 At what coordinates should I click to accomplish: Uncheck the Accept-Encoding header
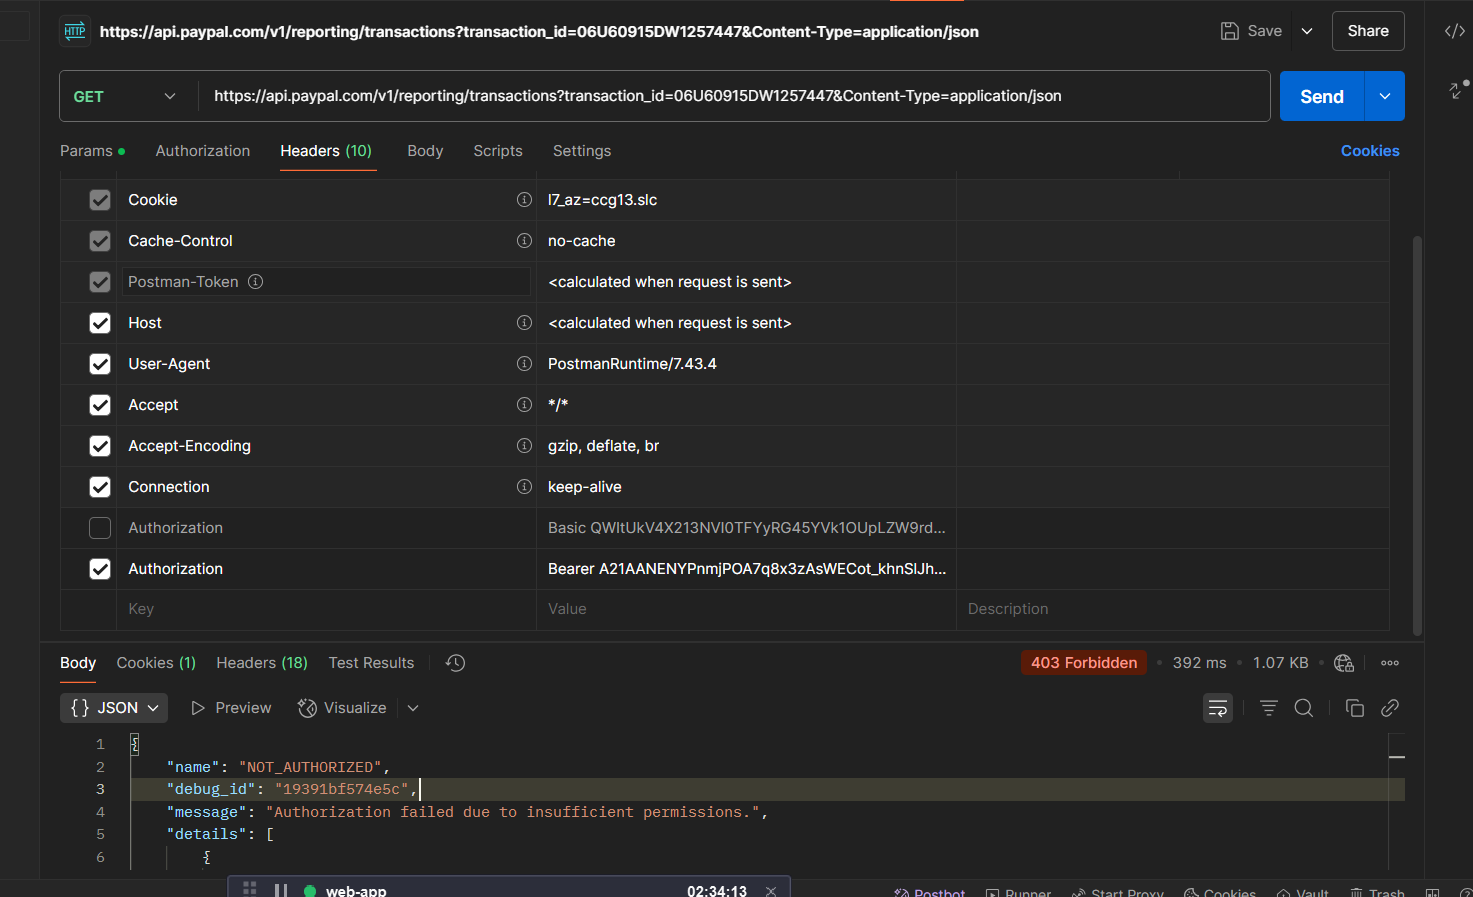[100, 446]
